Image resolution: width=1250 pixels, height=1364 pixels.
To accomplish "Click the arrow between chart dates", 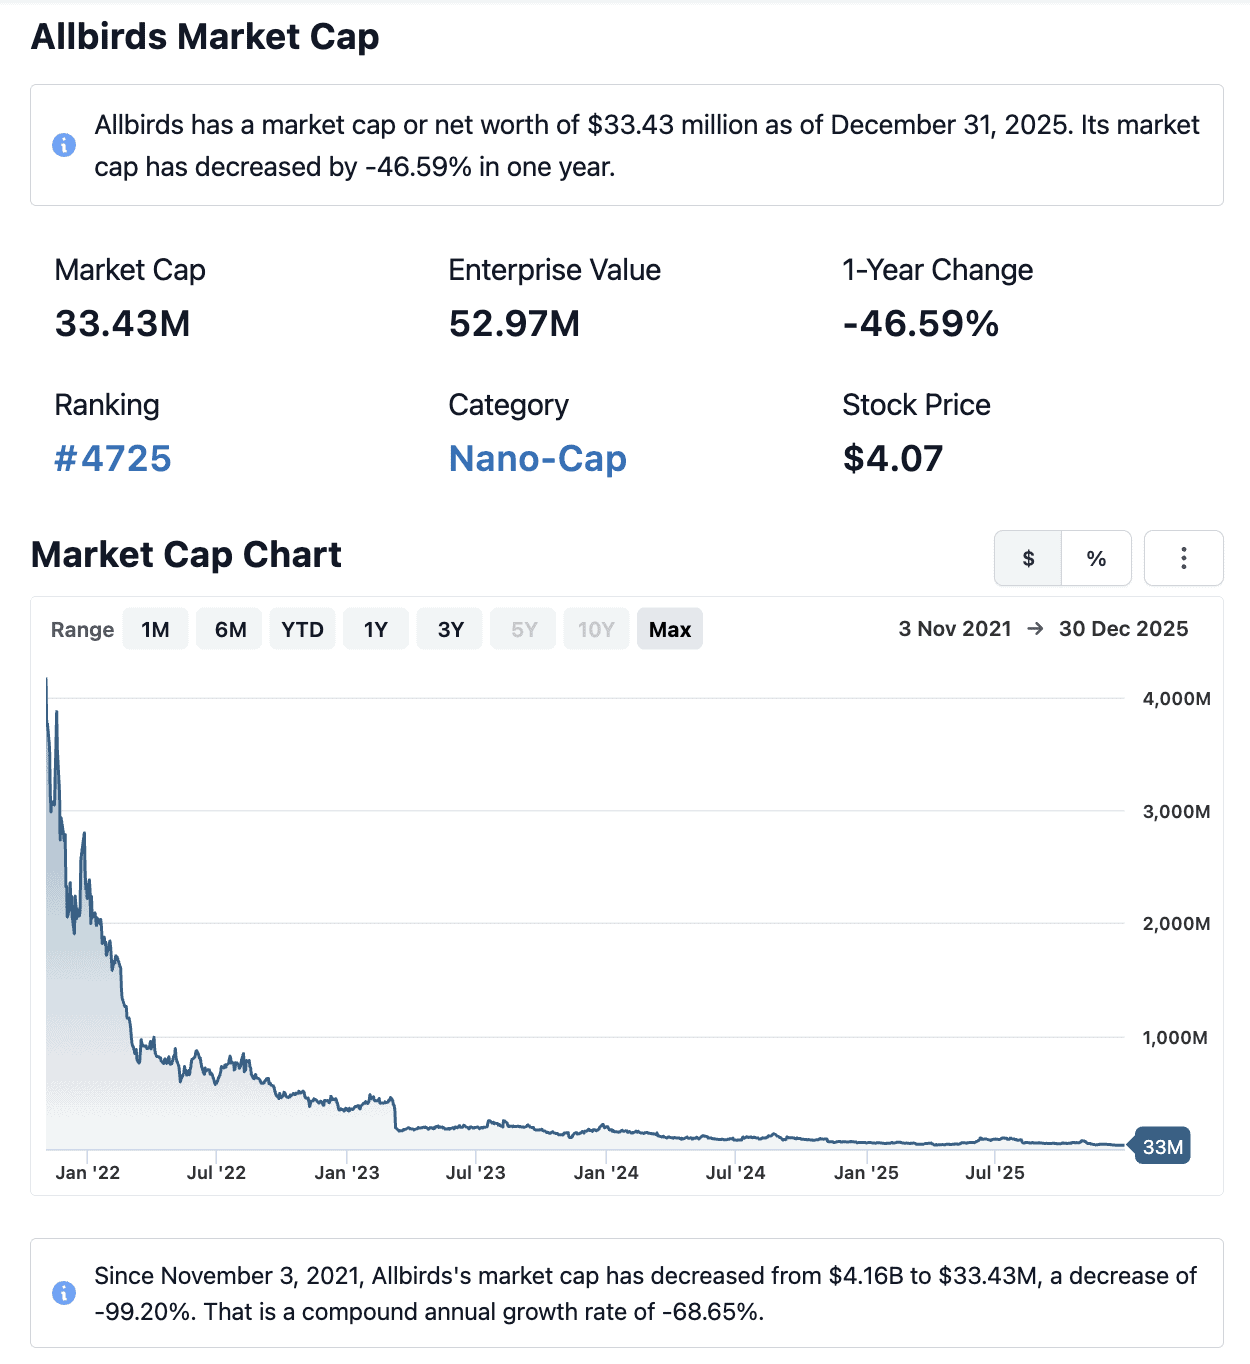I will 1035,629.
